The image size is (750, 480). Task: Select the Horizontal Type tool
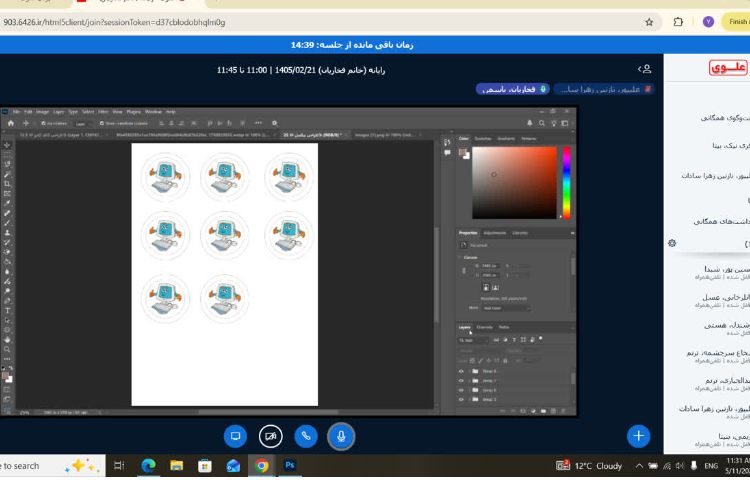(x=7, y=311)
